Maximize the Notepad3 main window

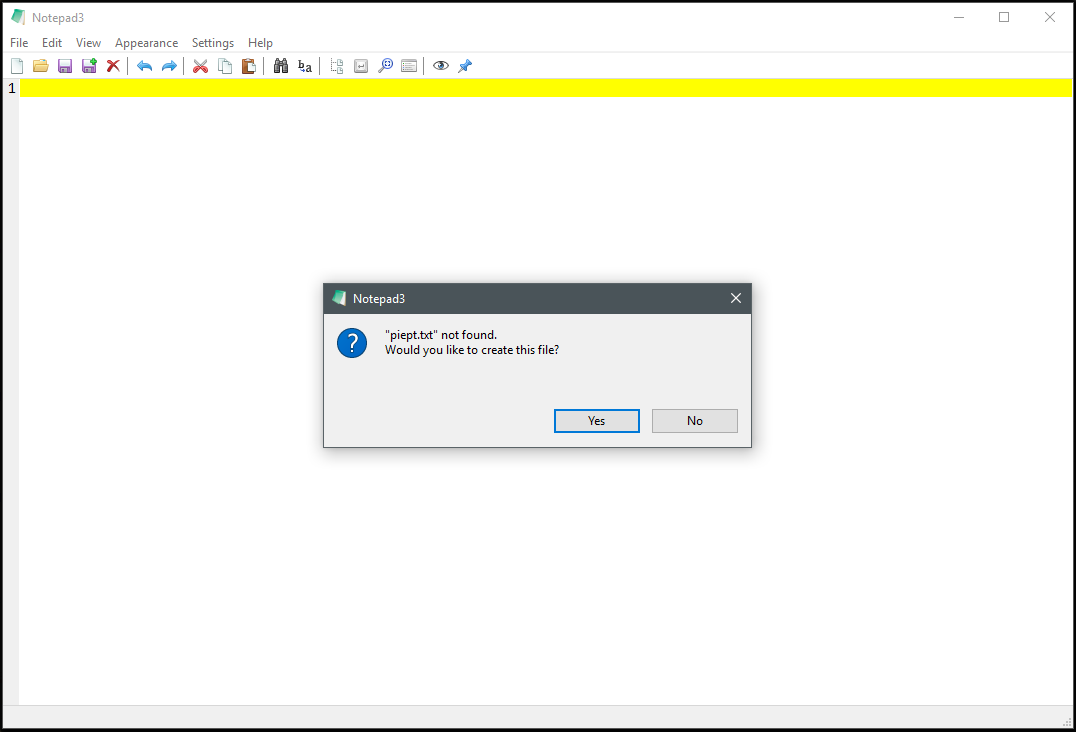(x=1004, y=17)
